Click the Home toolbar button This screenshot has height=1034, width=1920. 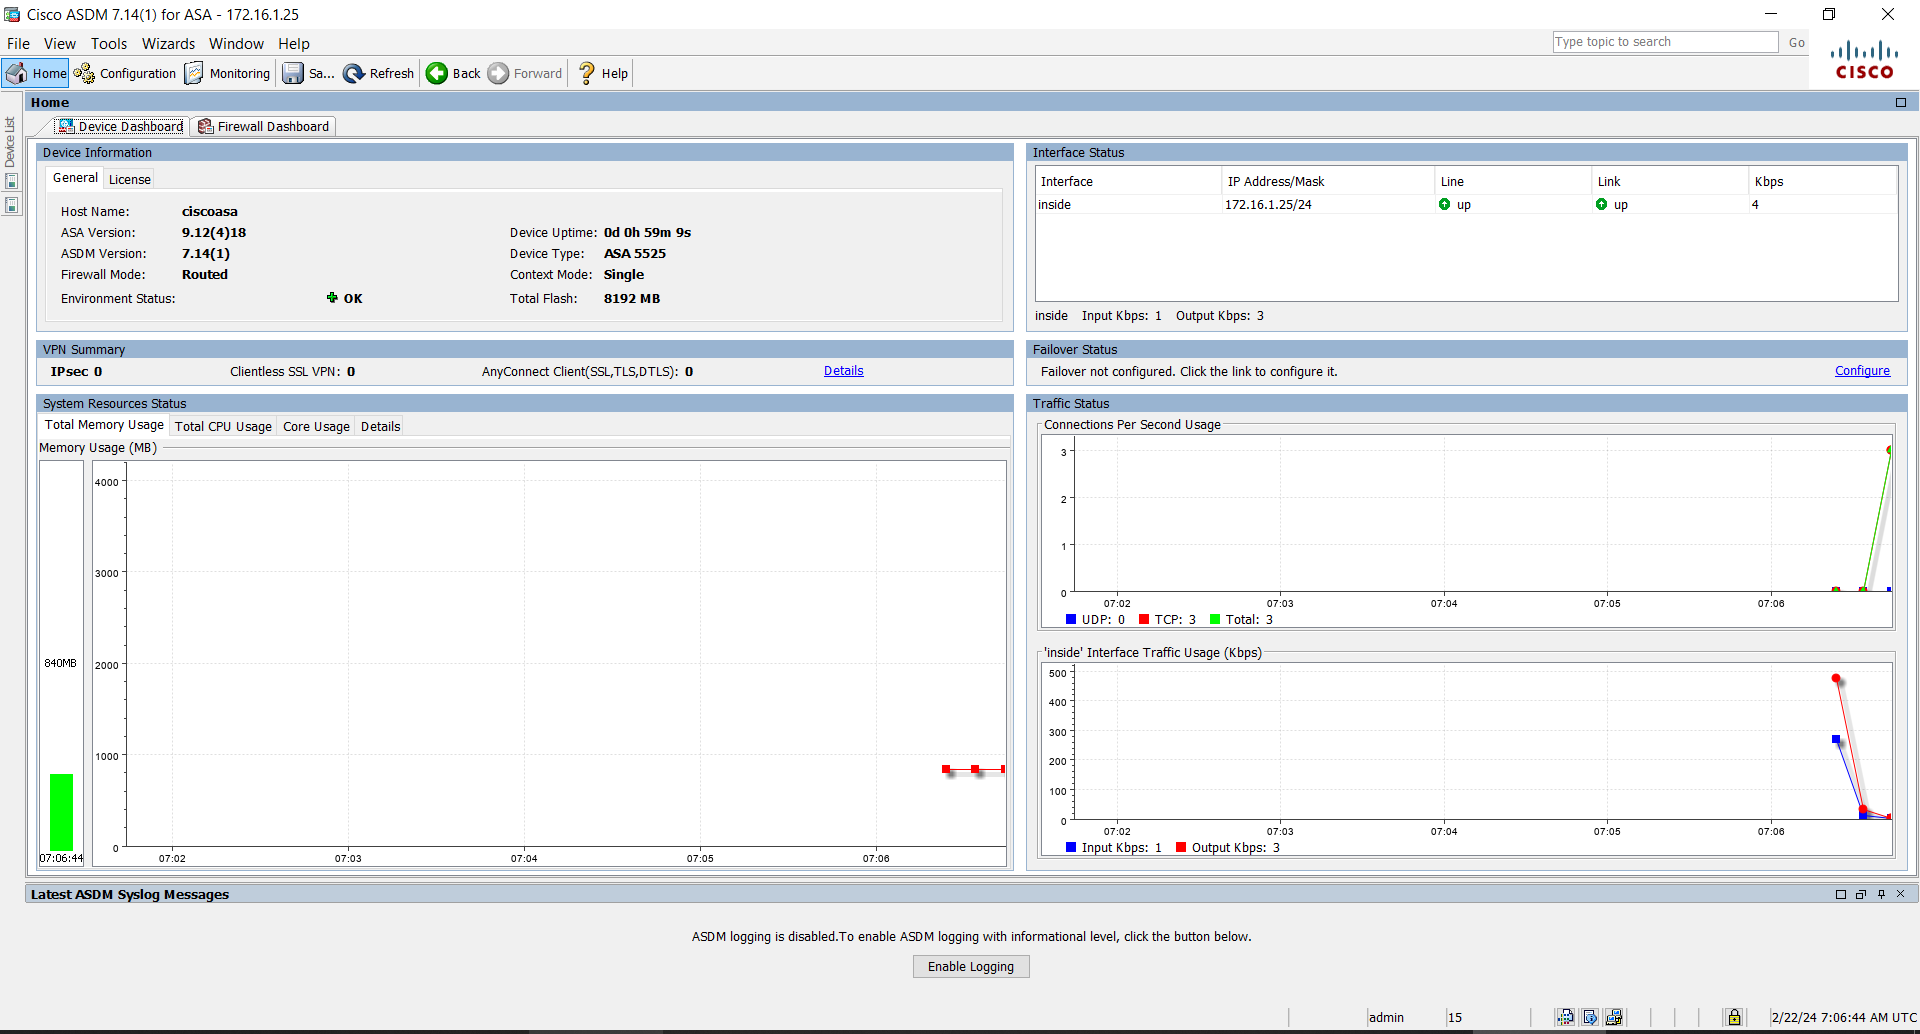coord(36,73)
